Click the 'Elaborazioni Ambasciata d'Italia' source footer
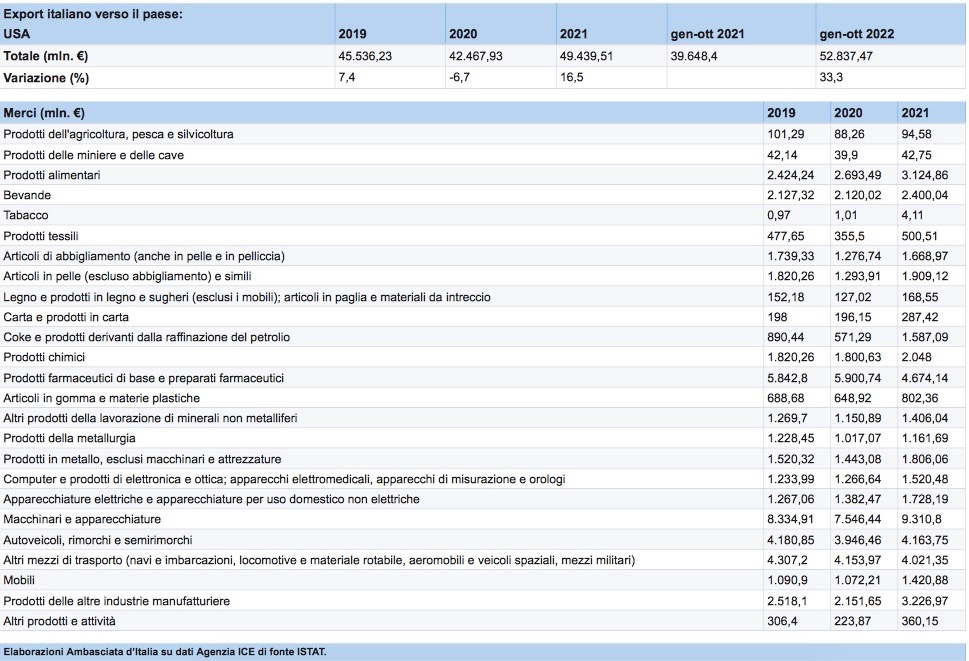 pyautogui.click(x=165, y=652)
